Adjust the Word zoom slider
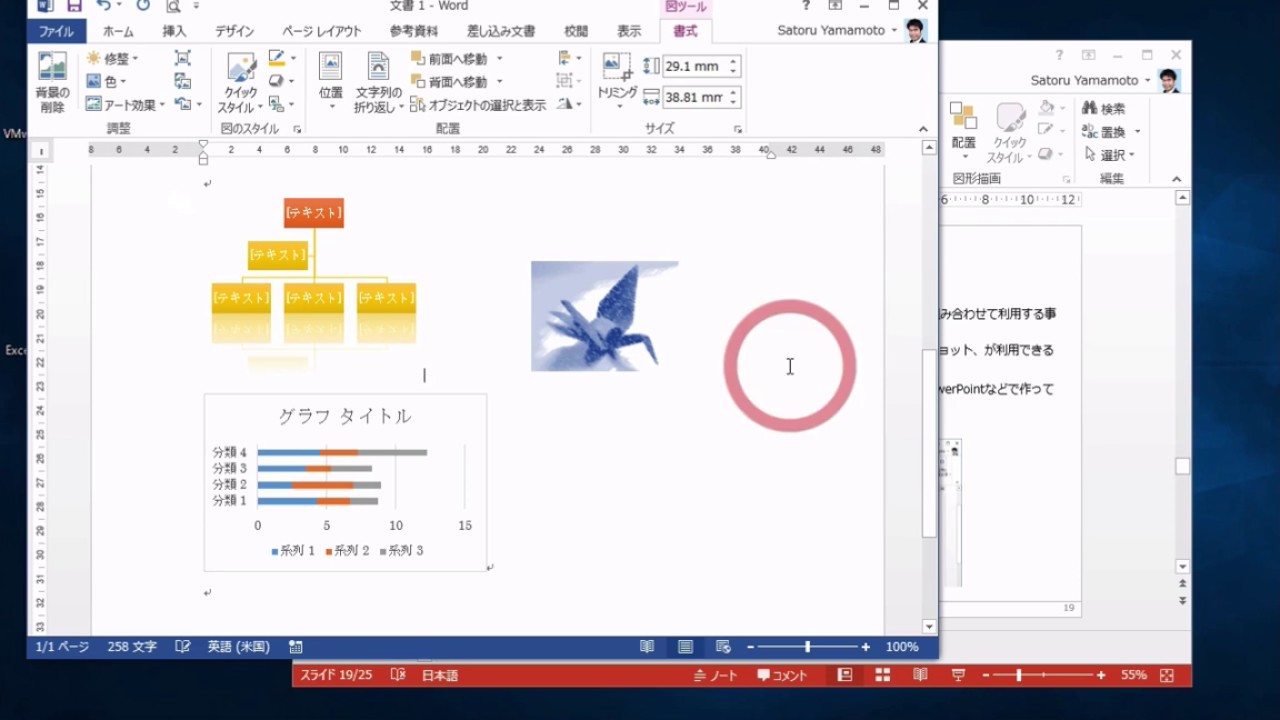Image resolution: width=1280 pixels, height=720 pixels. pos(808,647)
